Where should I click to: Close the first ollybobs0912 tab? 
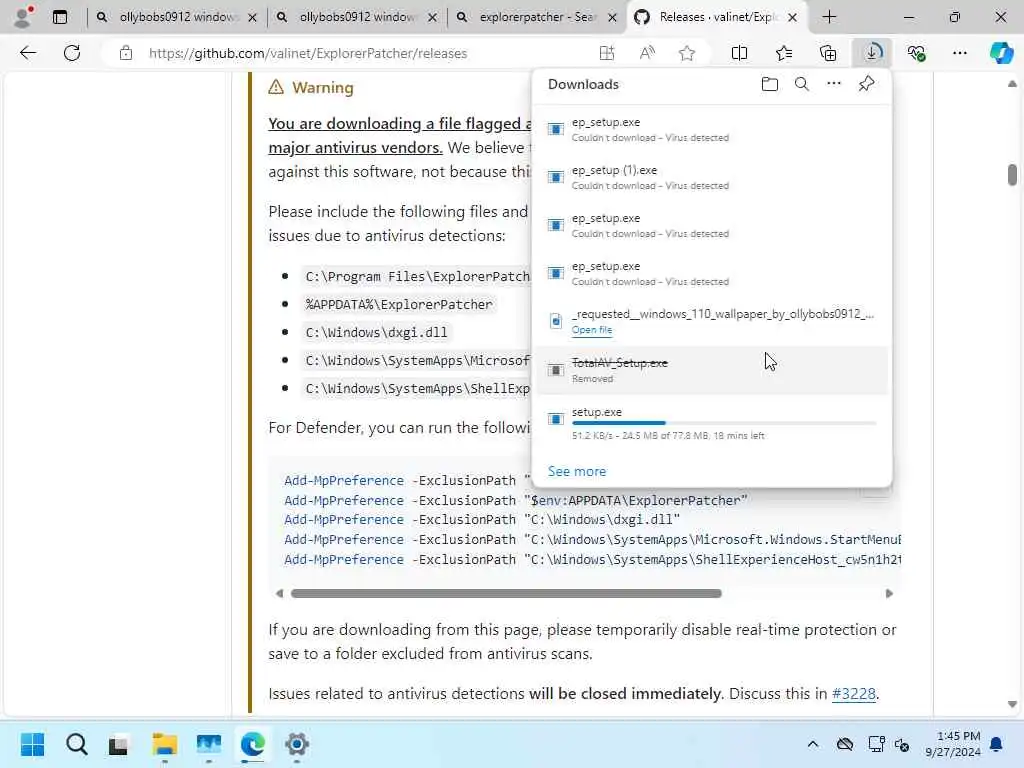[x=253, y=18]
